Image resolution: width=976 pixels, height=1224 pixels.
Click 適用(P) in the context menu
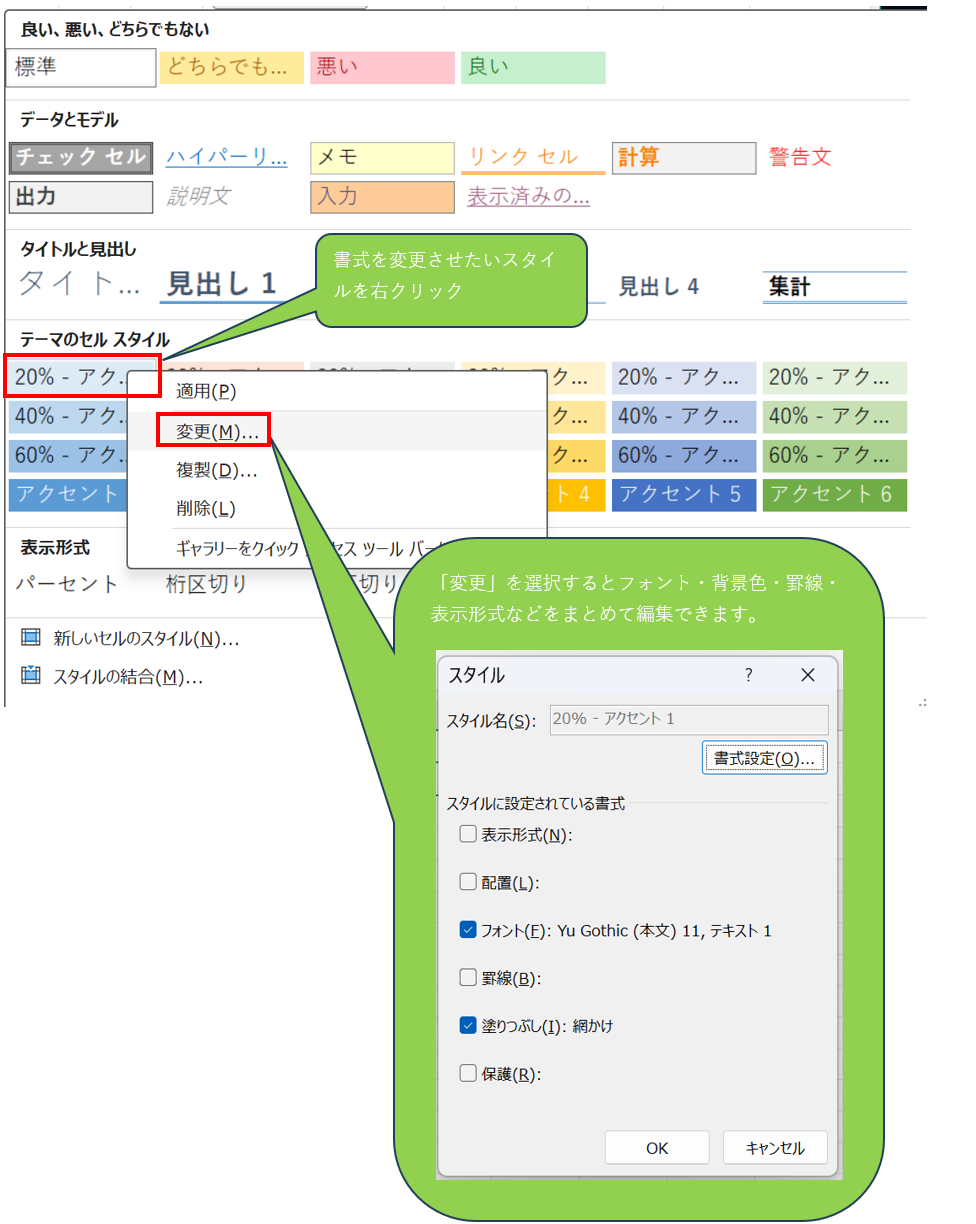click(x=206, y=391)
